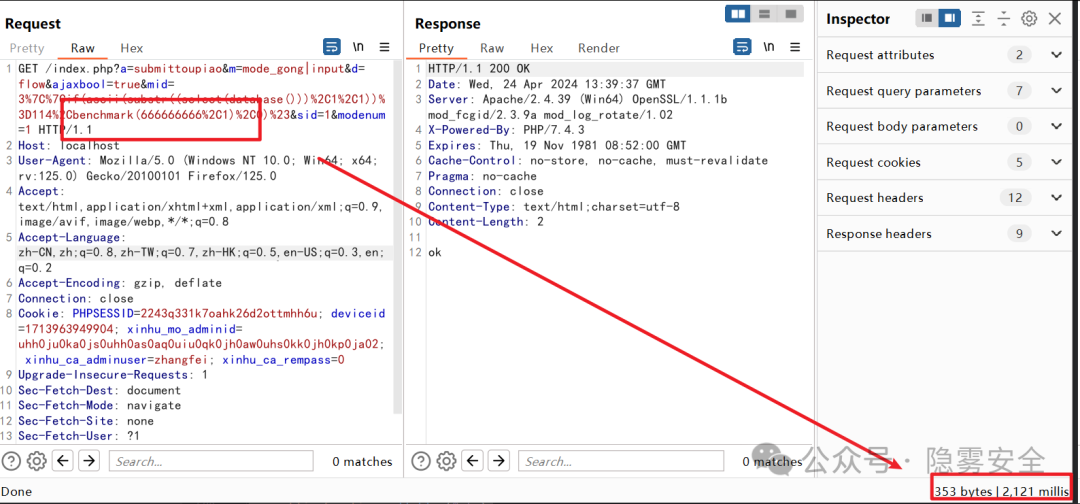
Task: Expand the Response headers section
Action: pos(1057,234)
